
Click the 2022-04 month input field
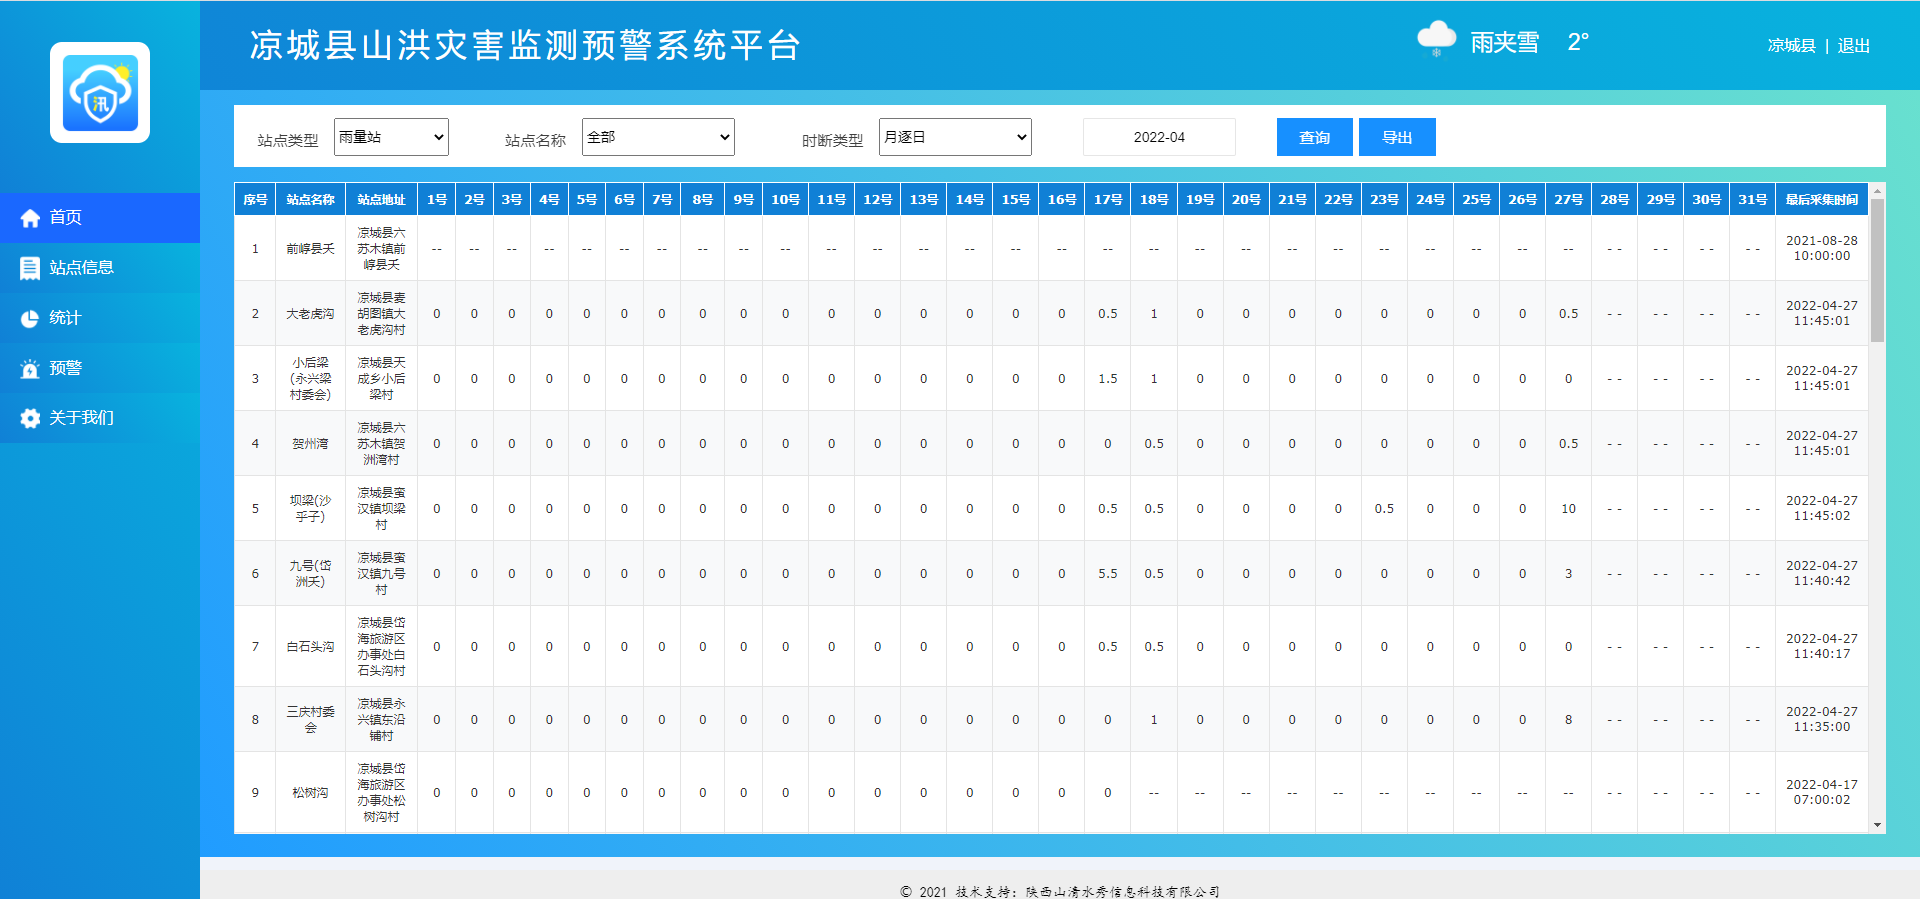point(1159,137)
